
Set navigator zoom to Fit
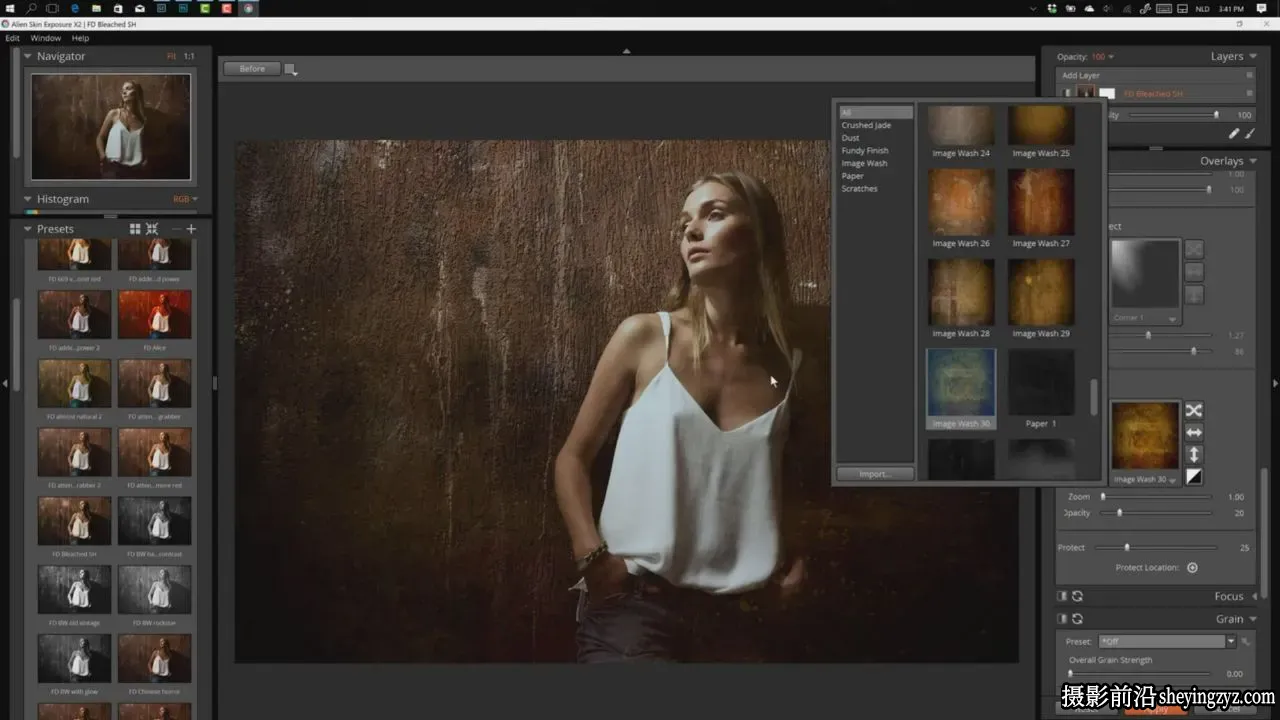(x=171, y=57)
